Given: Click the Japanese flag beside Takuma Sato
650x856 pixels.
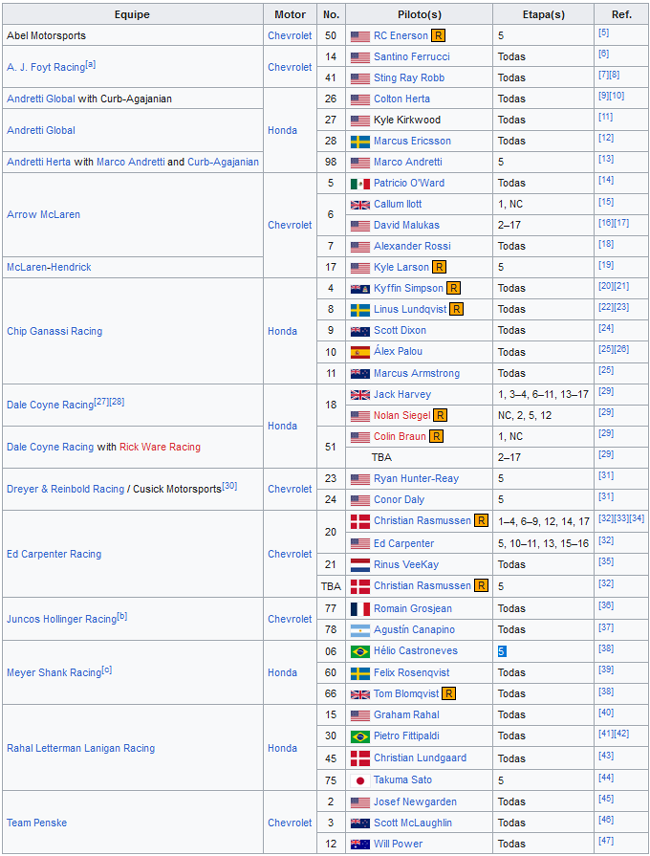Looking at the screenshot, I should point(360,781).
